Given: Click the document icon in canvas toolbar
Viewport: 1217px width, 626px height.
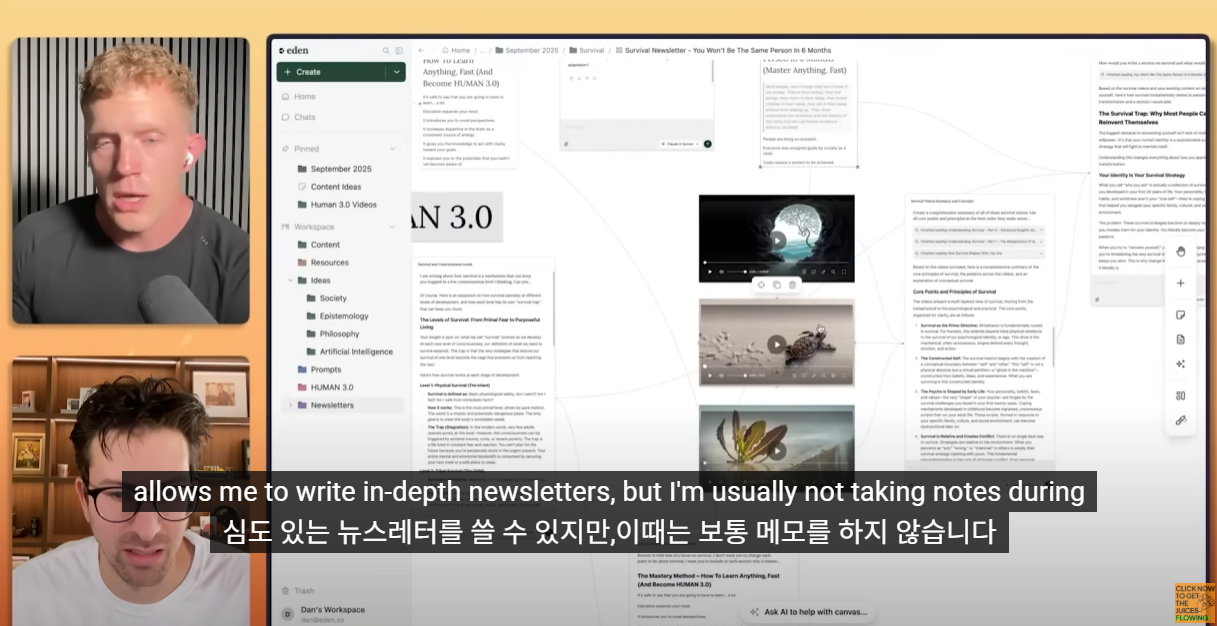Looking at the screenshot, I should 1180,340.
